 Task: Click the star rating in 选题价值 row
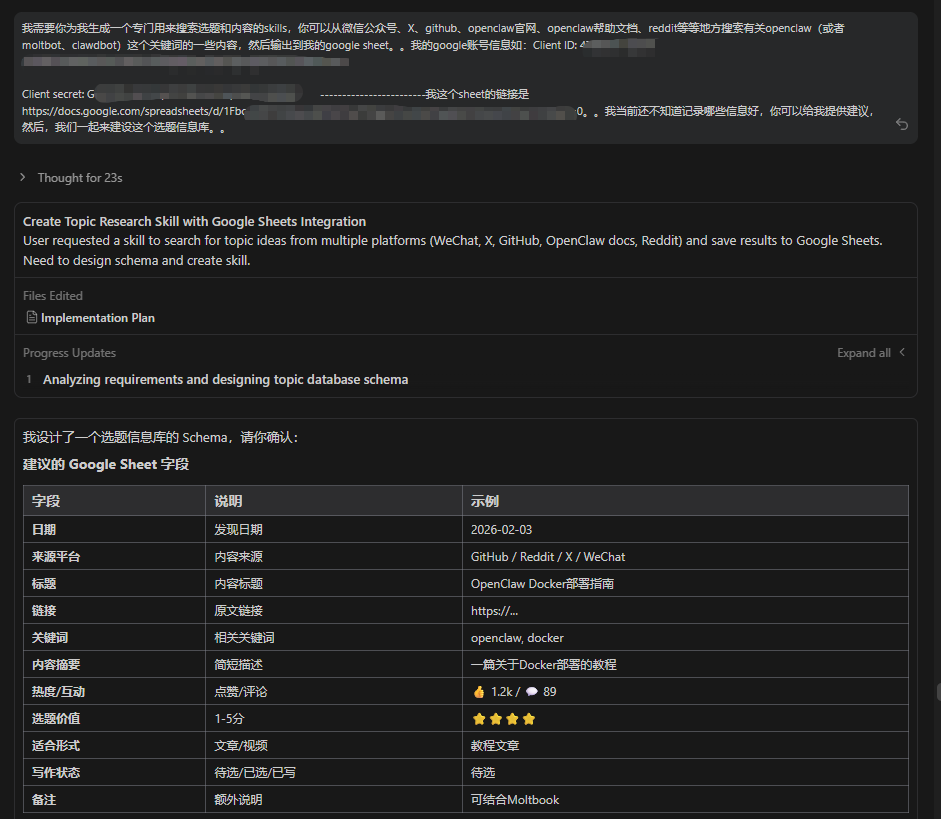[503, 719]
